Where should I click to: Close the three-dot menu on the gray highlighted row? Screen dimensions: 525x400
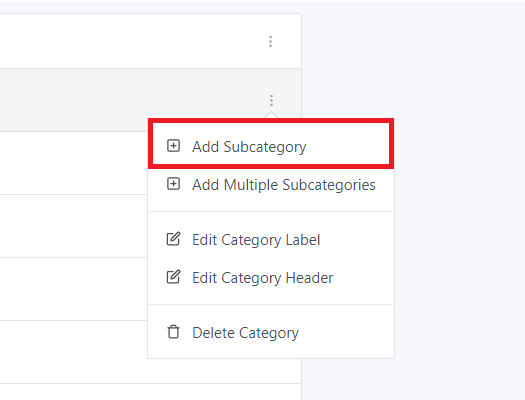(272, 100)
